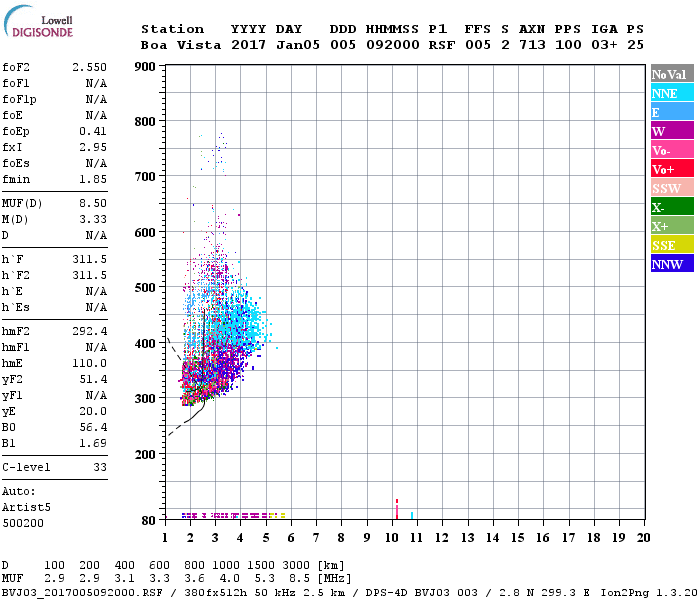Click the M(D) value 3.33

[93, 219]
